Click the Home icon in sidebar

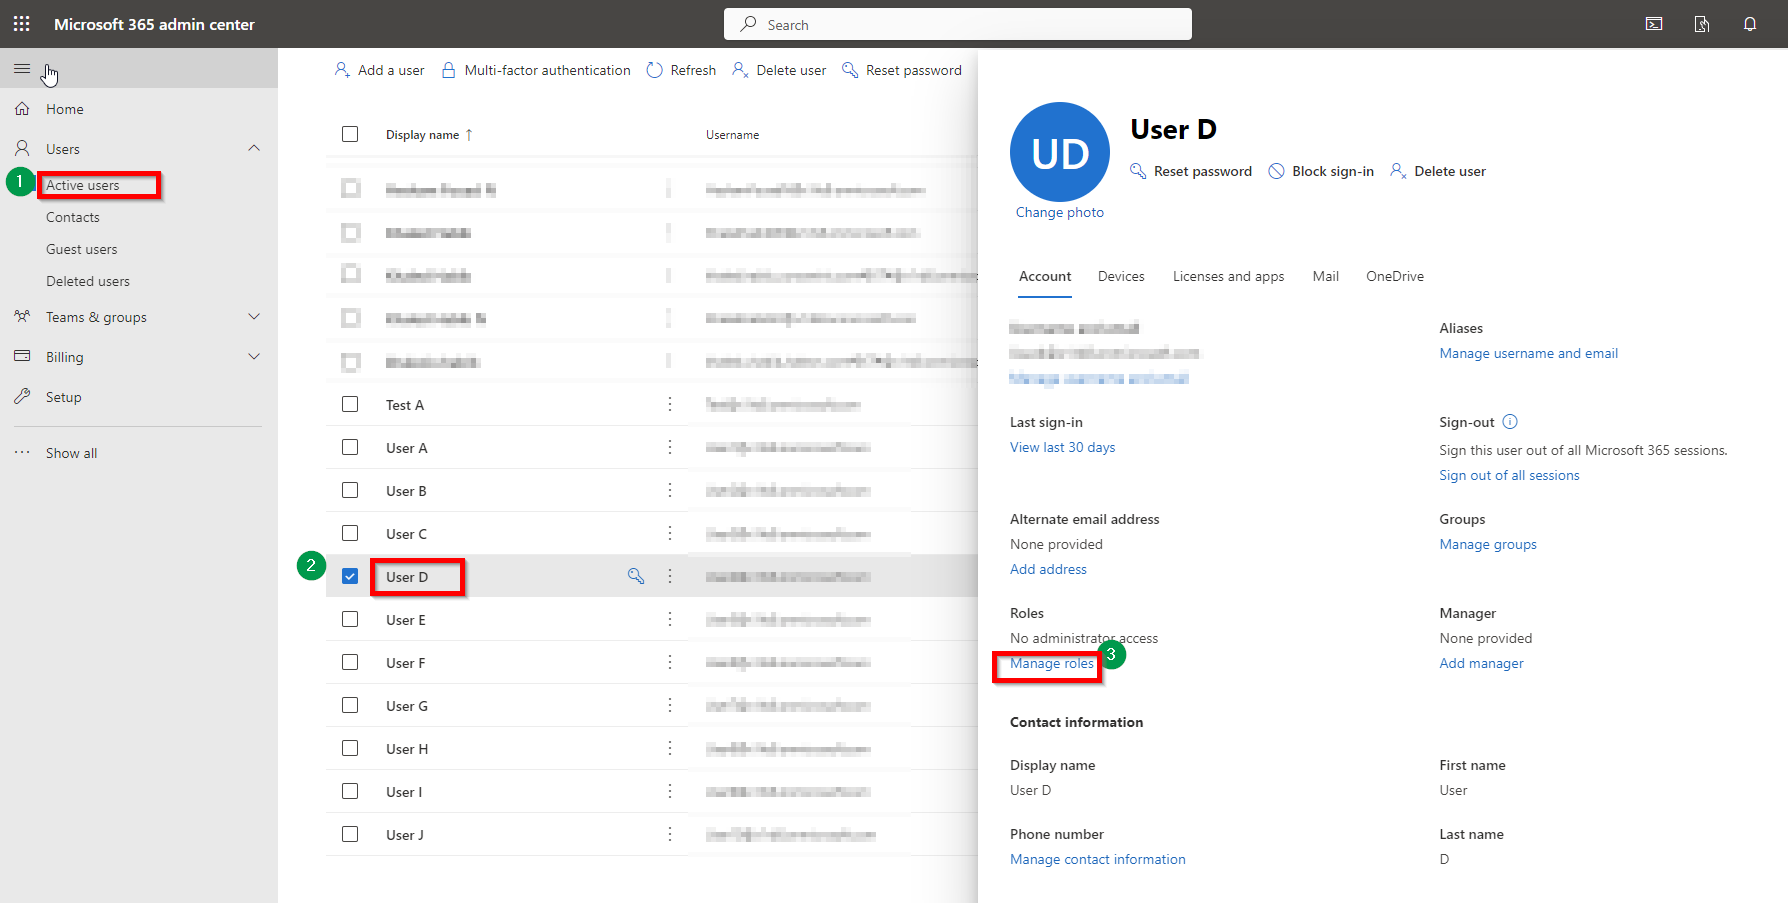22,109
